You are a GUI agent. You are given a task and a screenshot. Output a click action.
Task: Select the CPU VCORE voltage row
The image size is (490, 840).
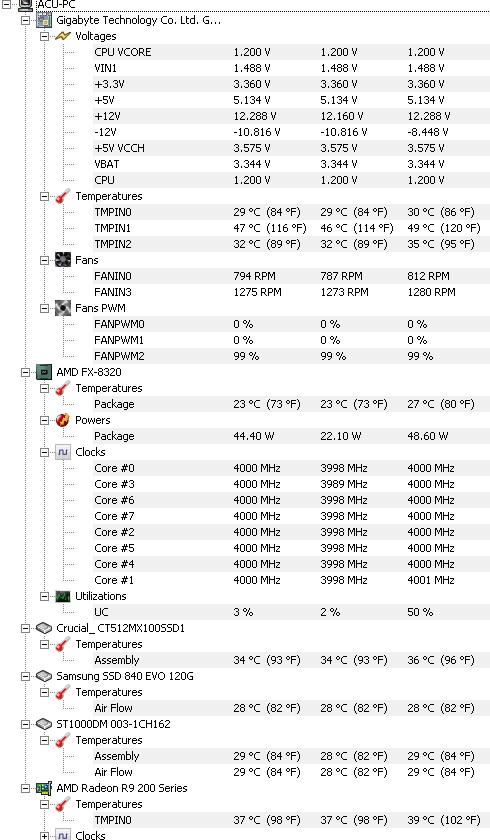[x=291, y=52]
